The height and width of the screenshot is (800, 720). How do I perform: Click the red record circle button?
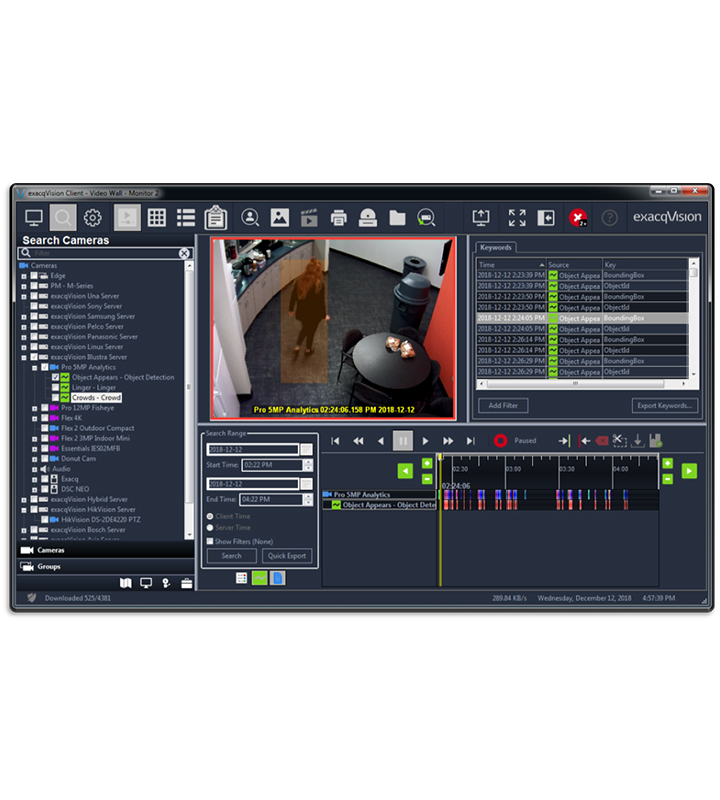click(x=500, y=440)
